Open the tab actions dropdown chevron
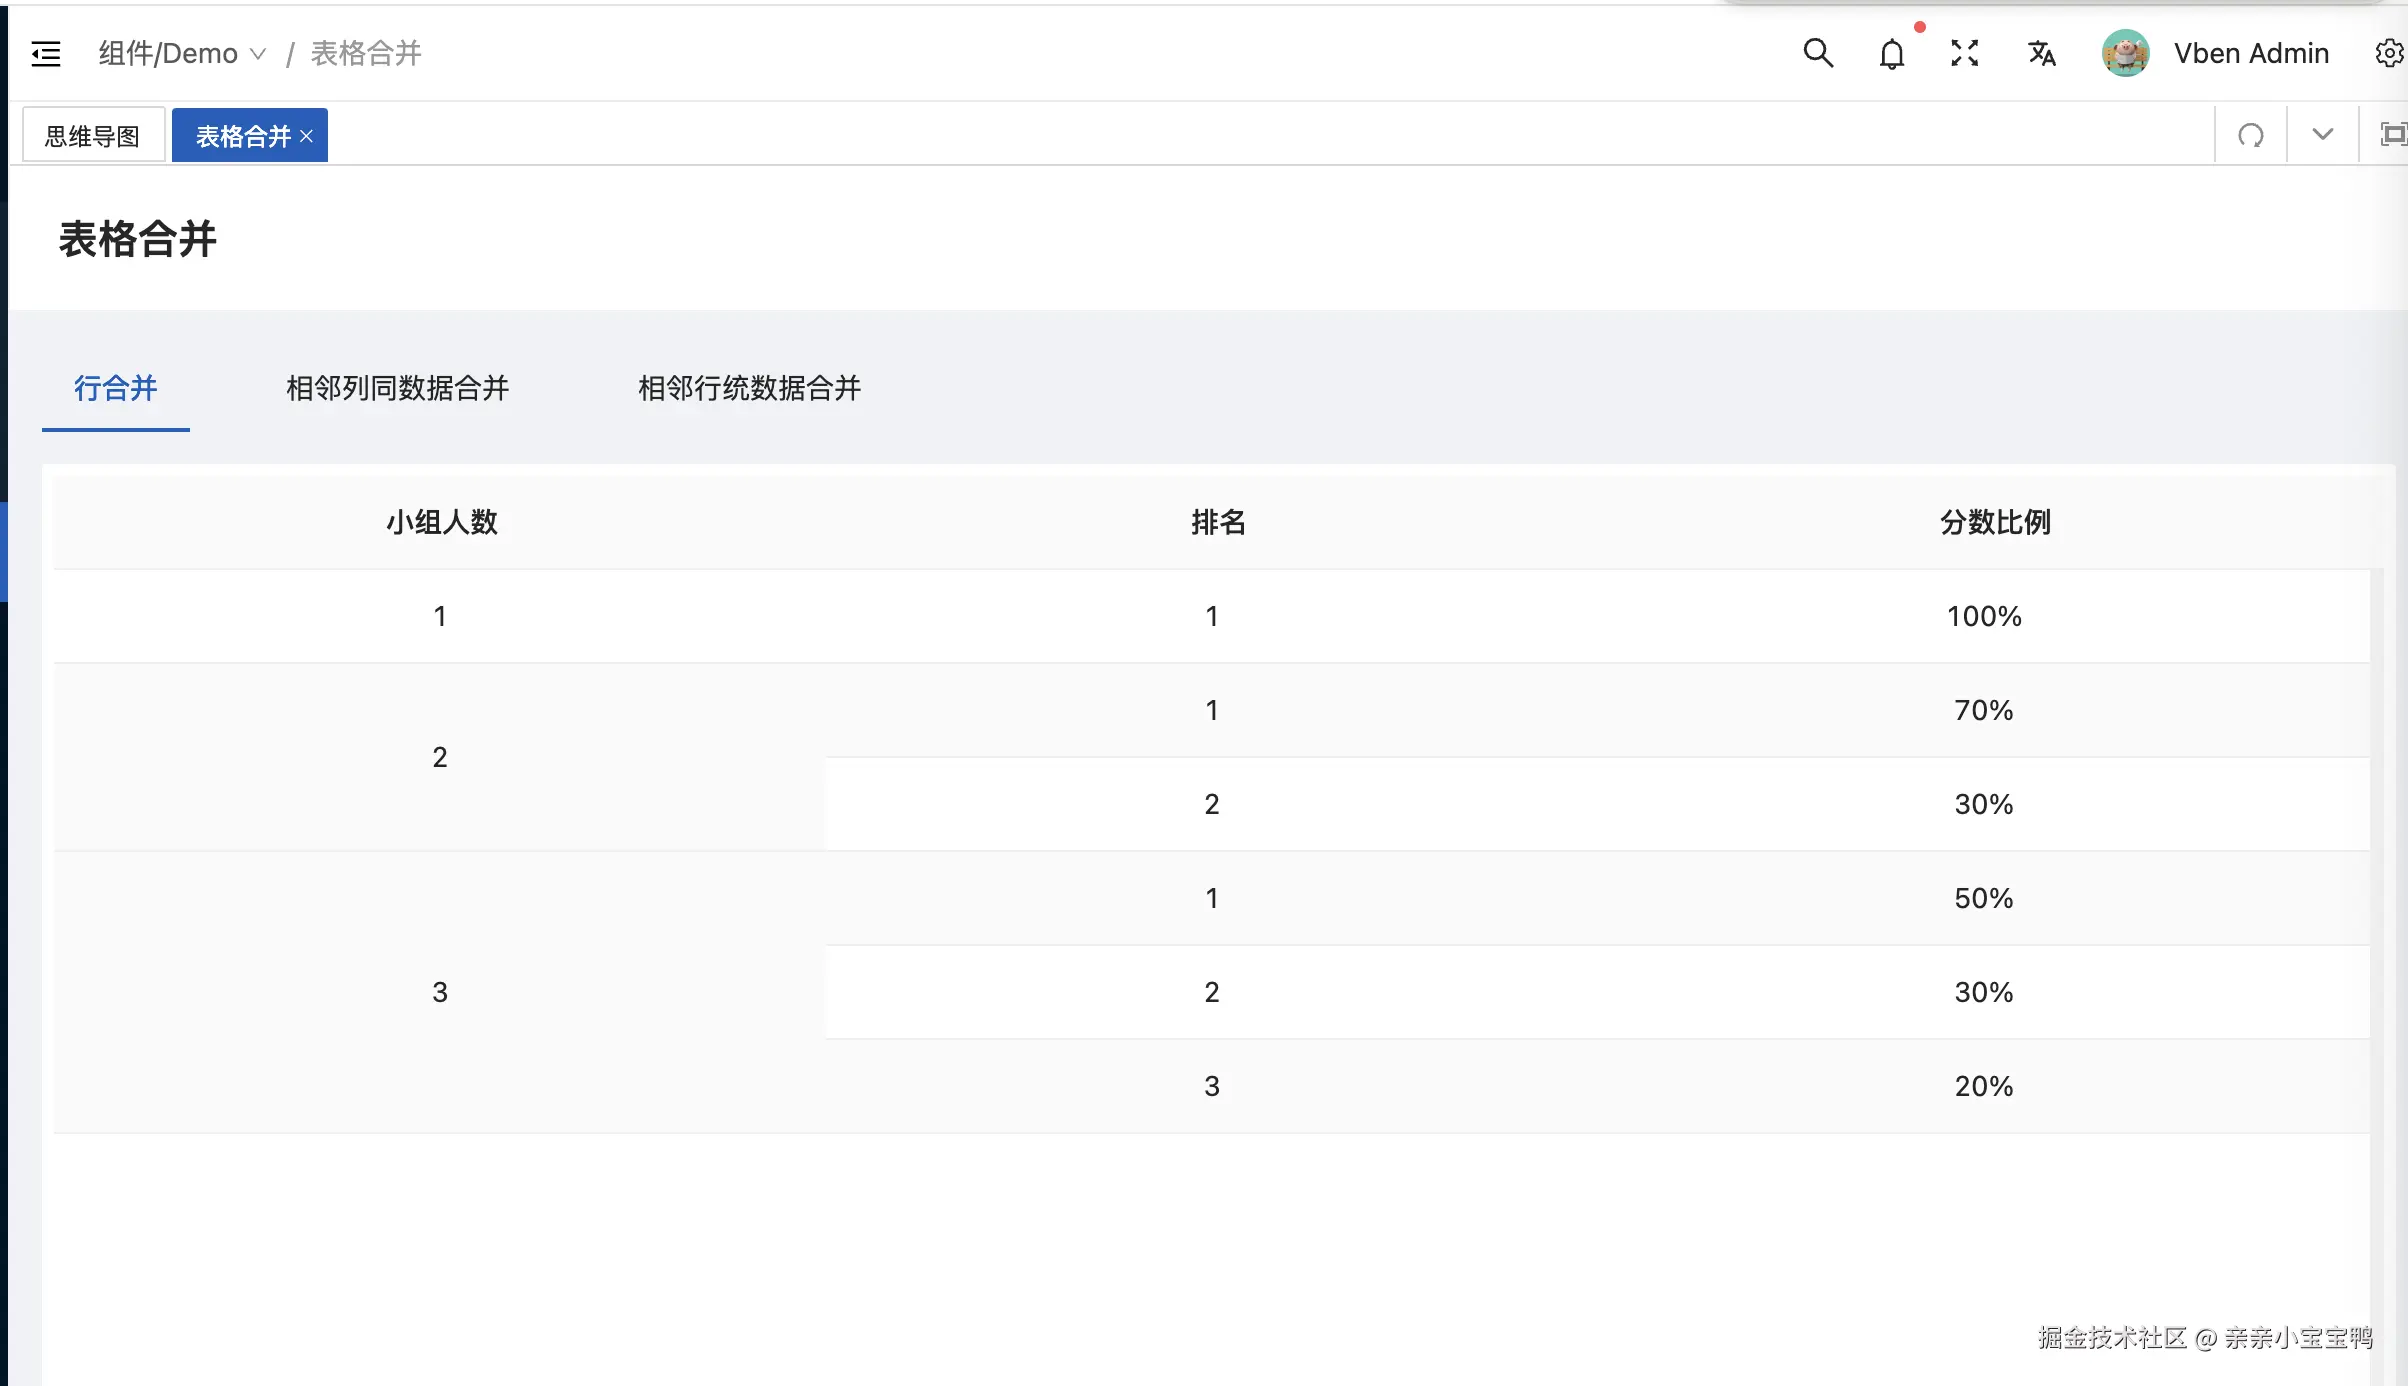 click(x=2321, y=133)
